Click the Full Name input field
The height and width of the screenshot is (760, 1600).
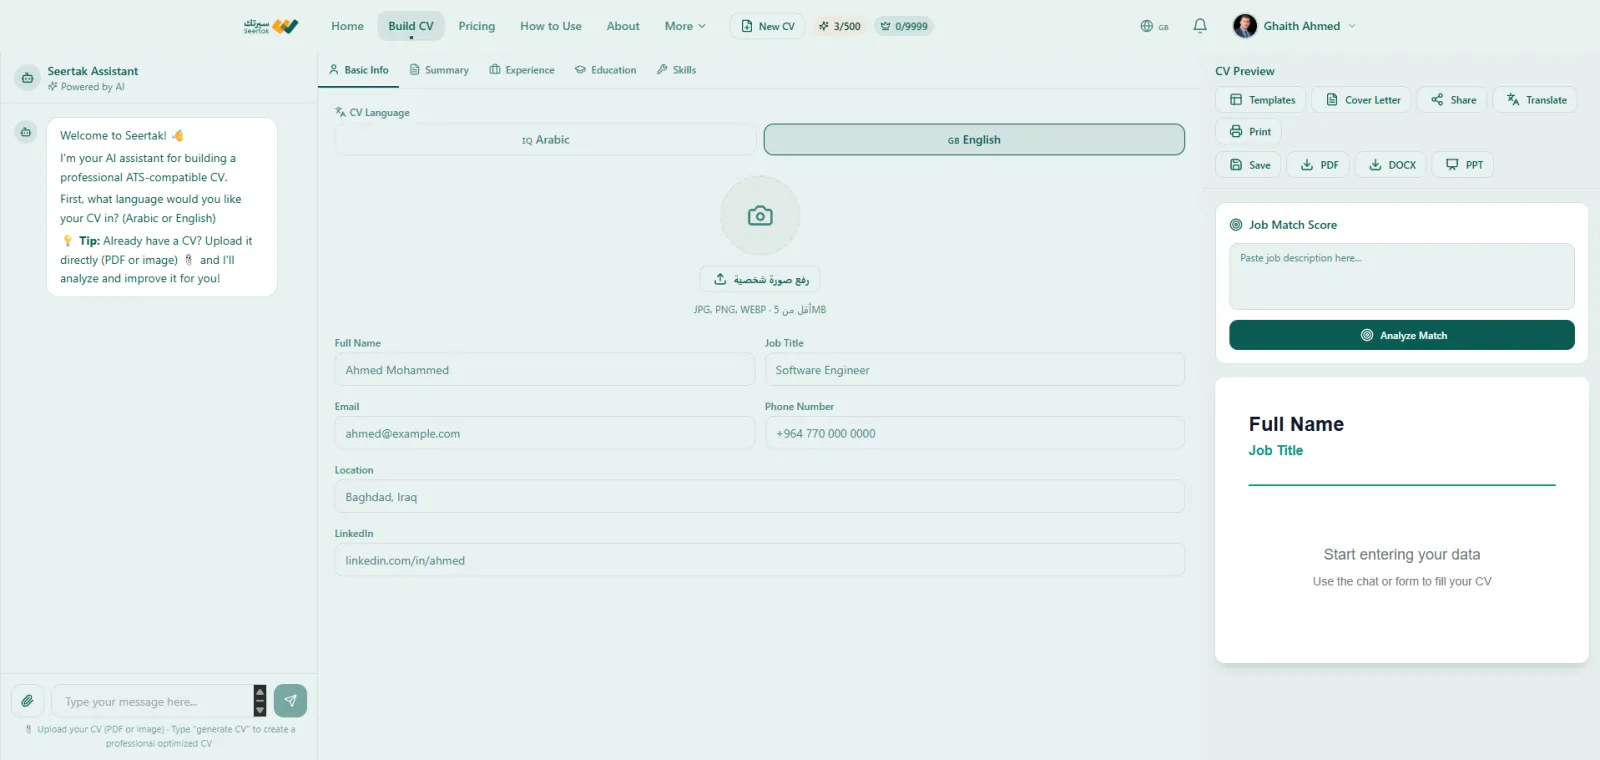(545, 370)
